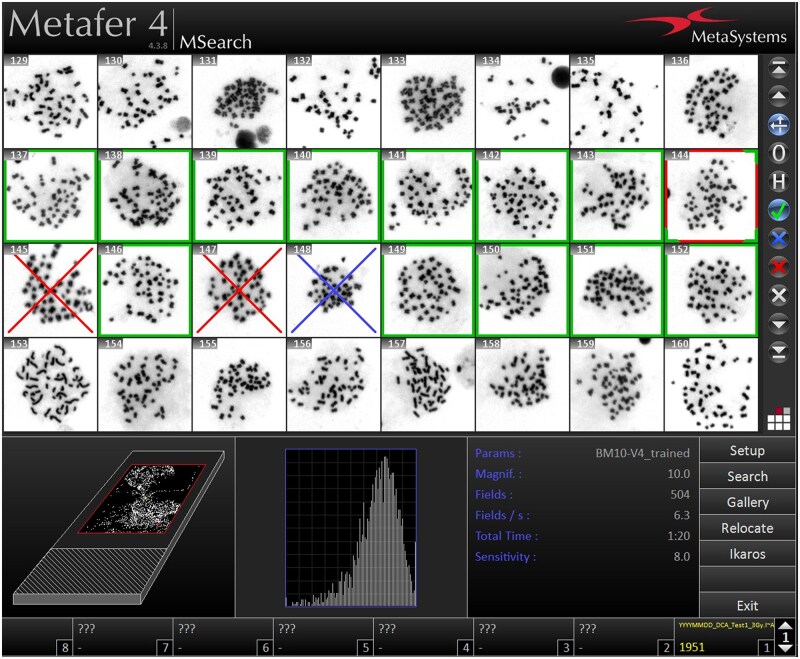Select metaphase thumbnail 136
800x659 pixels.
[711, 102]
